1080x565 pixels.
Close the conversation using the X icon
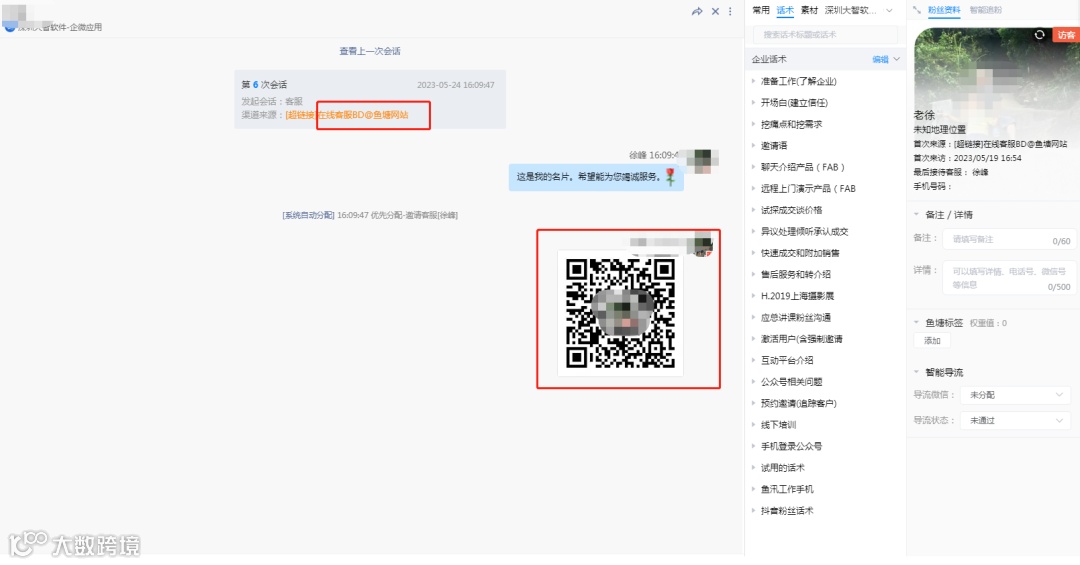tap(716, 11)
